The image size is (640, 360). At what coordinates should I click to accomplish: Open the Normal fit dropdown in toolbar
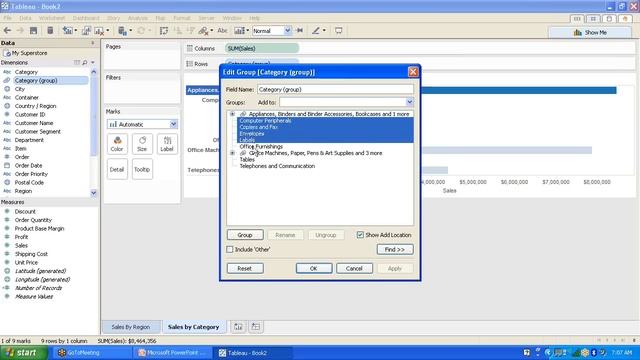(x=287, y=31)
